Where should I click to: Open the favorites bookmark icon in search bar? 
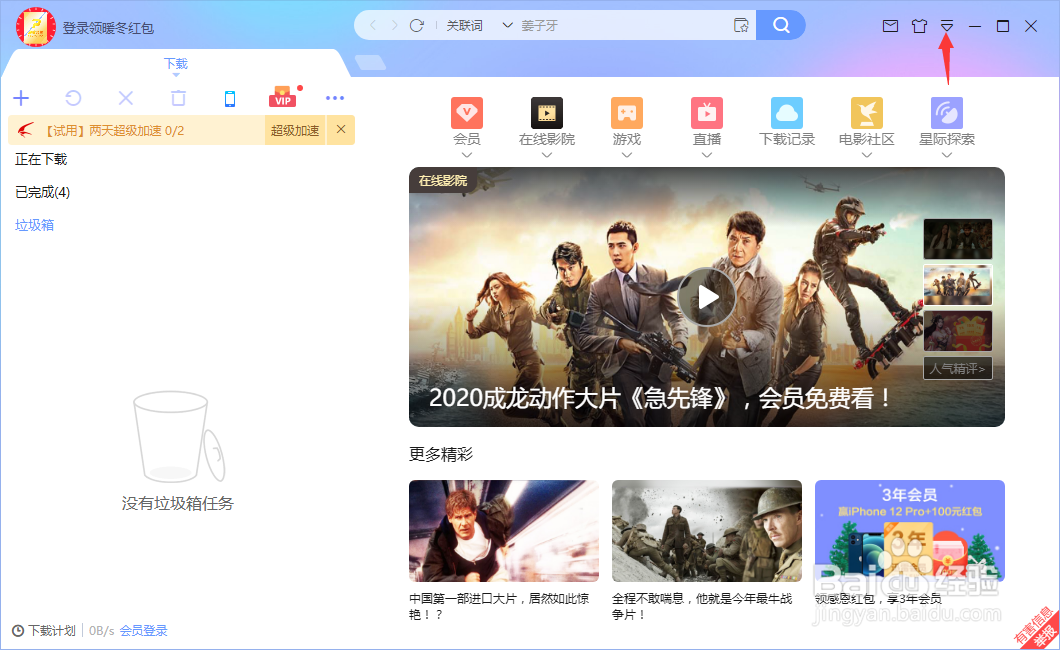point(741,26)
